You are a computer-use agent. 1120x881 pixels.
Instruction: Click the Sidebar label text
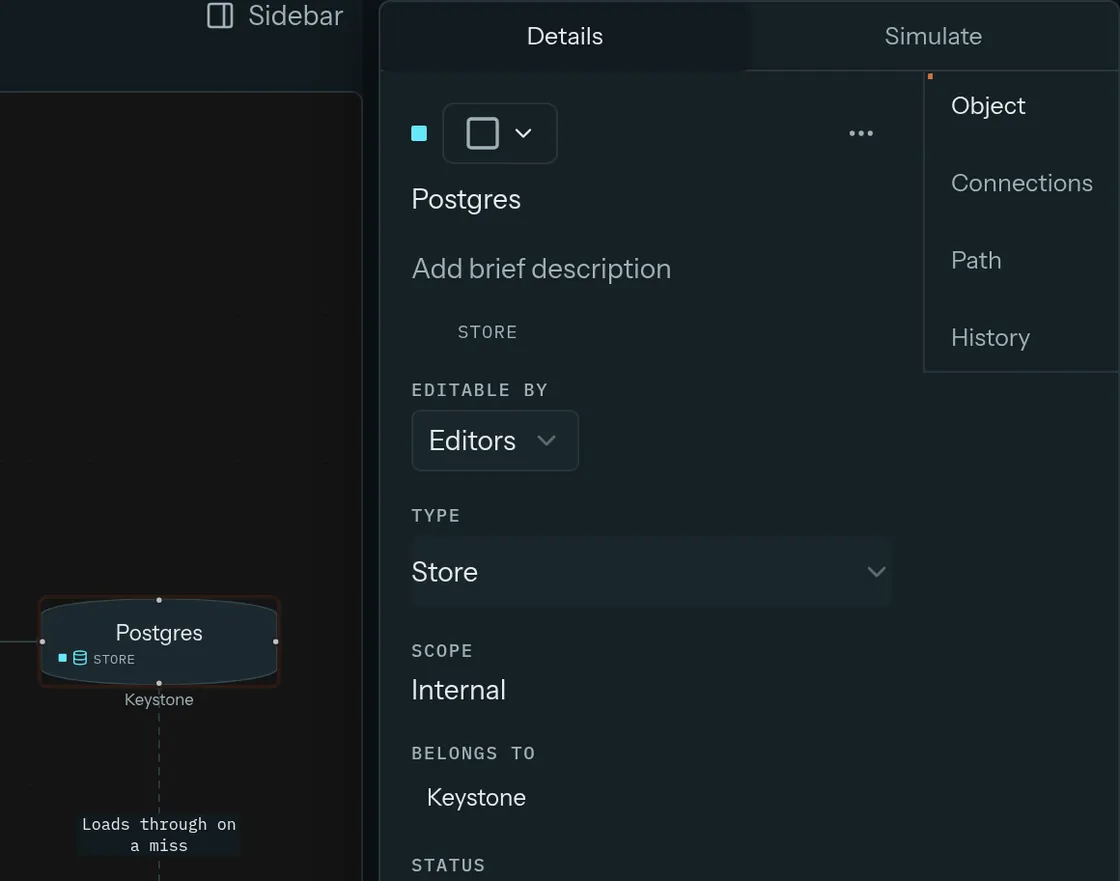(x=296, y=16)
